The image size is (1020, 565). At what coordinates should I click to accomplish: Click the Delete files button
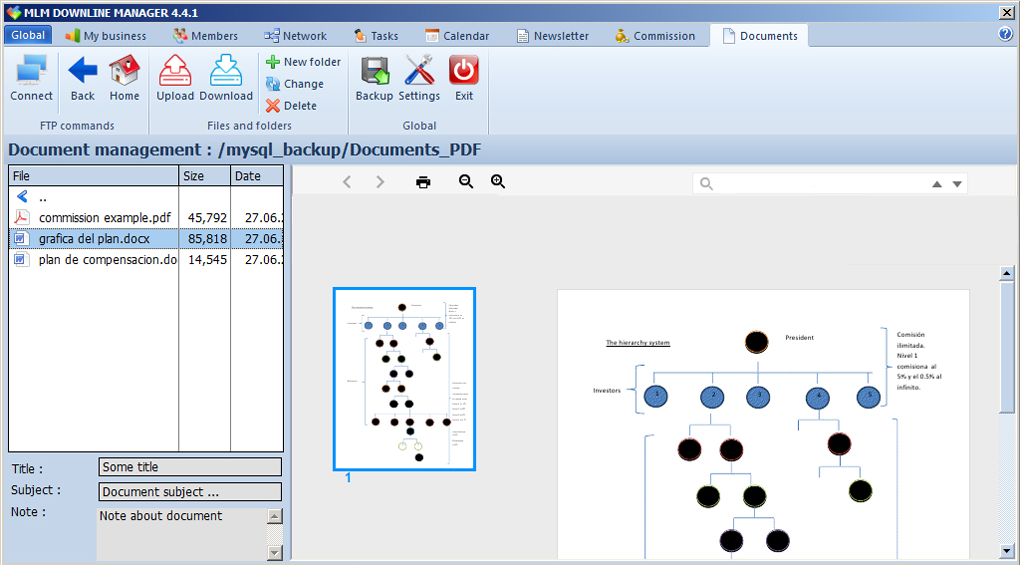291,106
